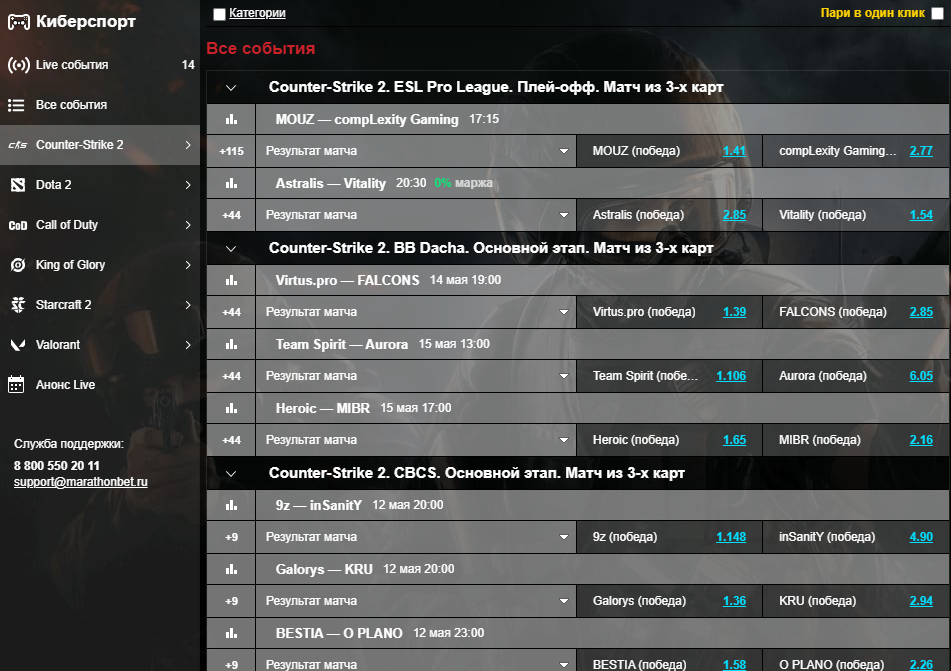The width and height of the screenshot is (951, 671).
Task: Open statistics icon for BESTIA — O PLANO
Action: pyautogui.click(x=231, y=633)
